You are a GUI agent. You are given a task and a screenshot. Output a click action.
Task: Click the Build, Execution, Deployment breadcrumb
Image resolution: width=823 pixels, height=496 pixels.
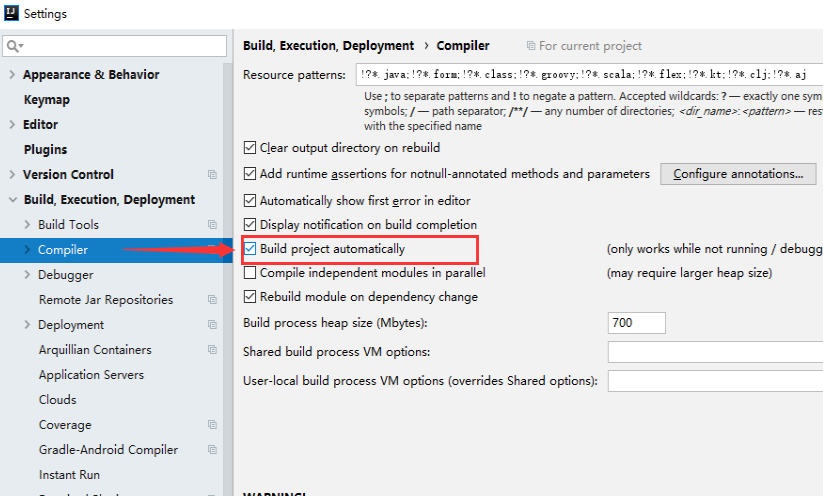328,46
